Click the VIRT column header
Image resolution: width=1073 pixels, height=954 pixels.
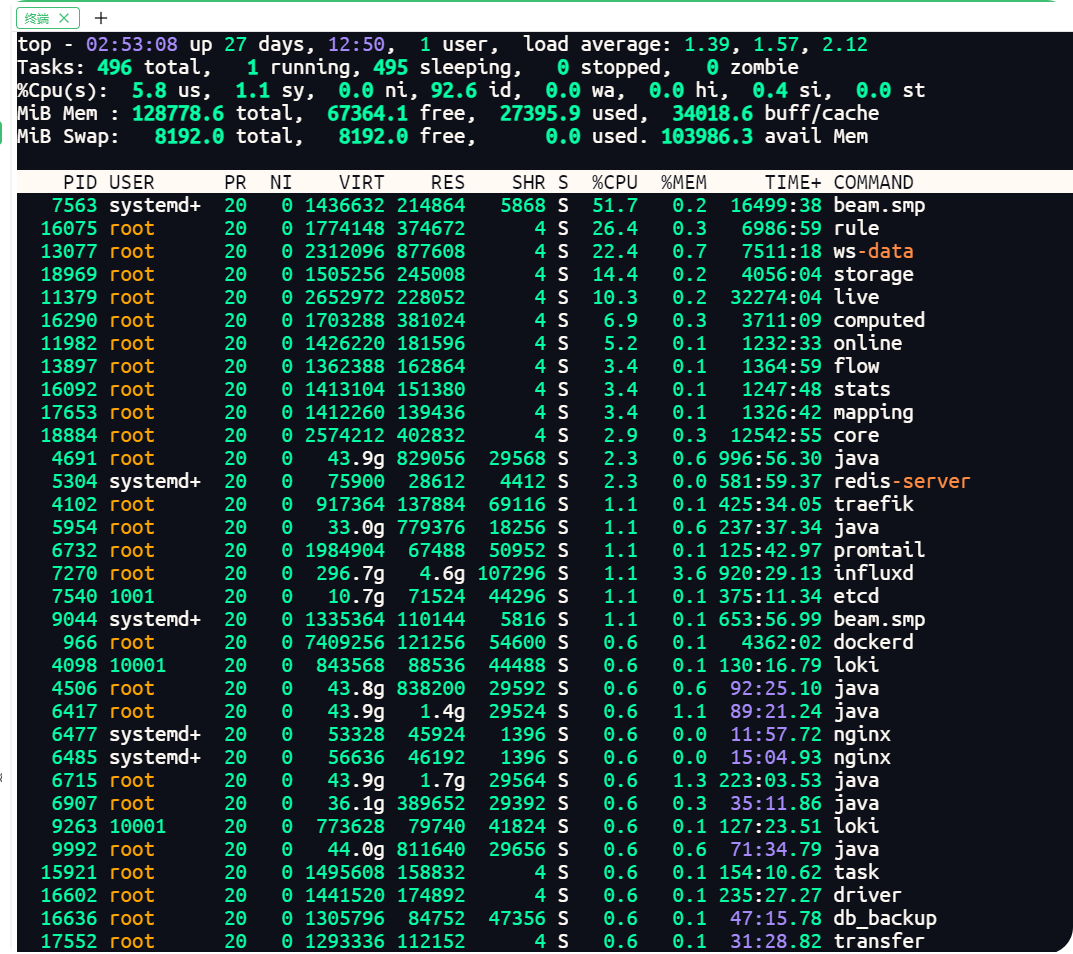point(361,183)
